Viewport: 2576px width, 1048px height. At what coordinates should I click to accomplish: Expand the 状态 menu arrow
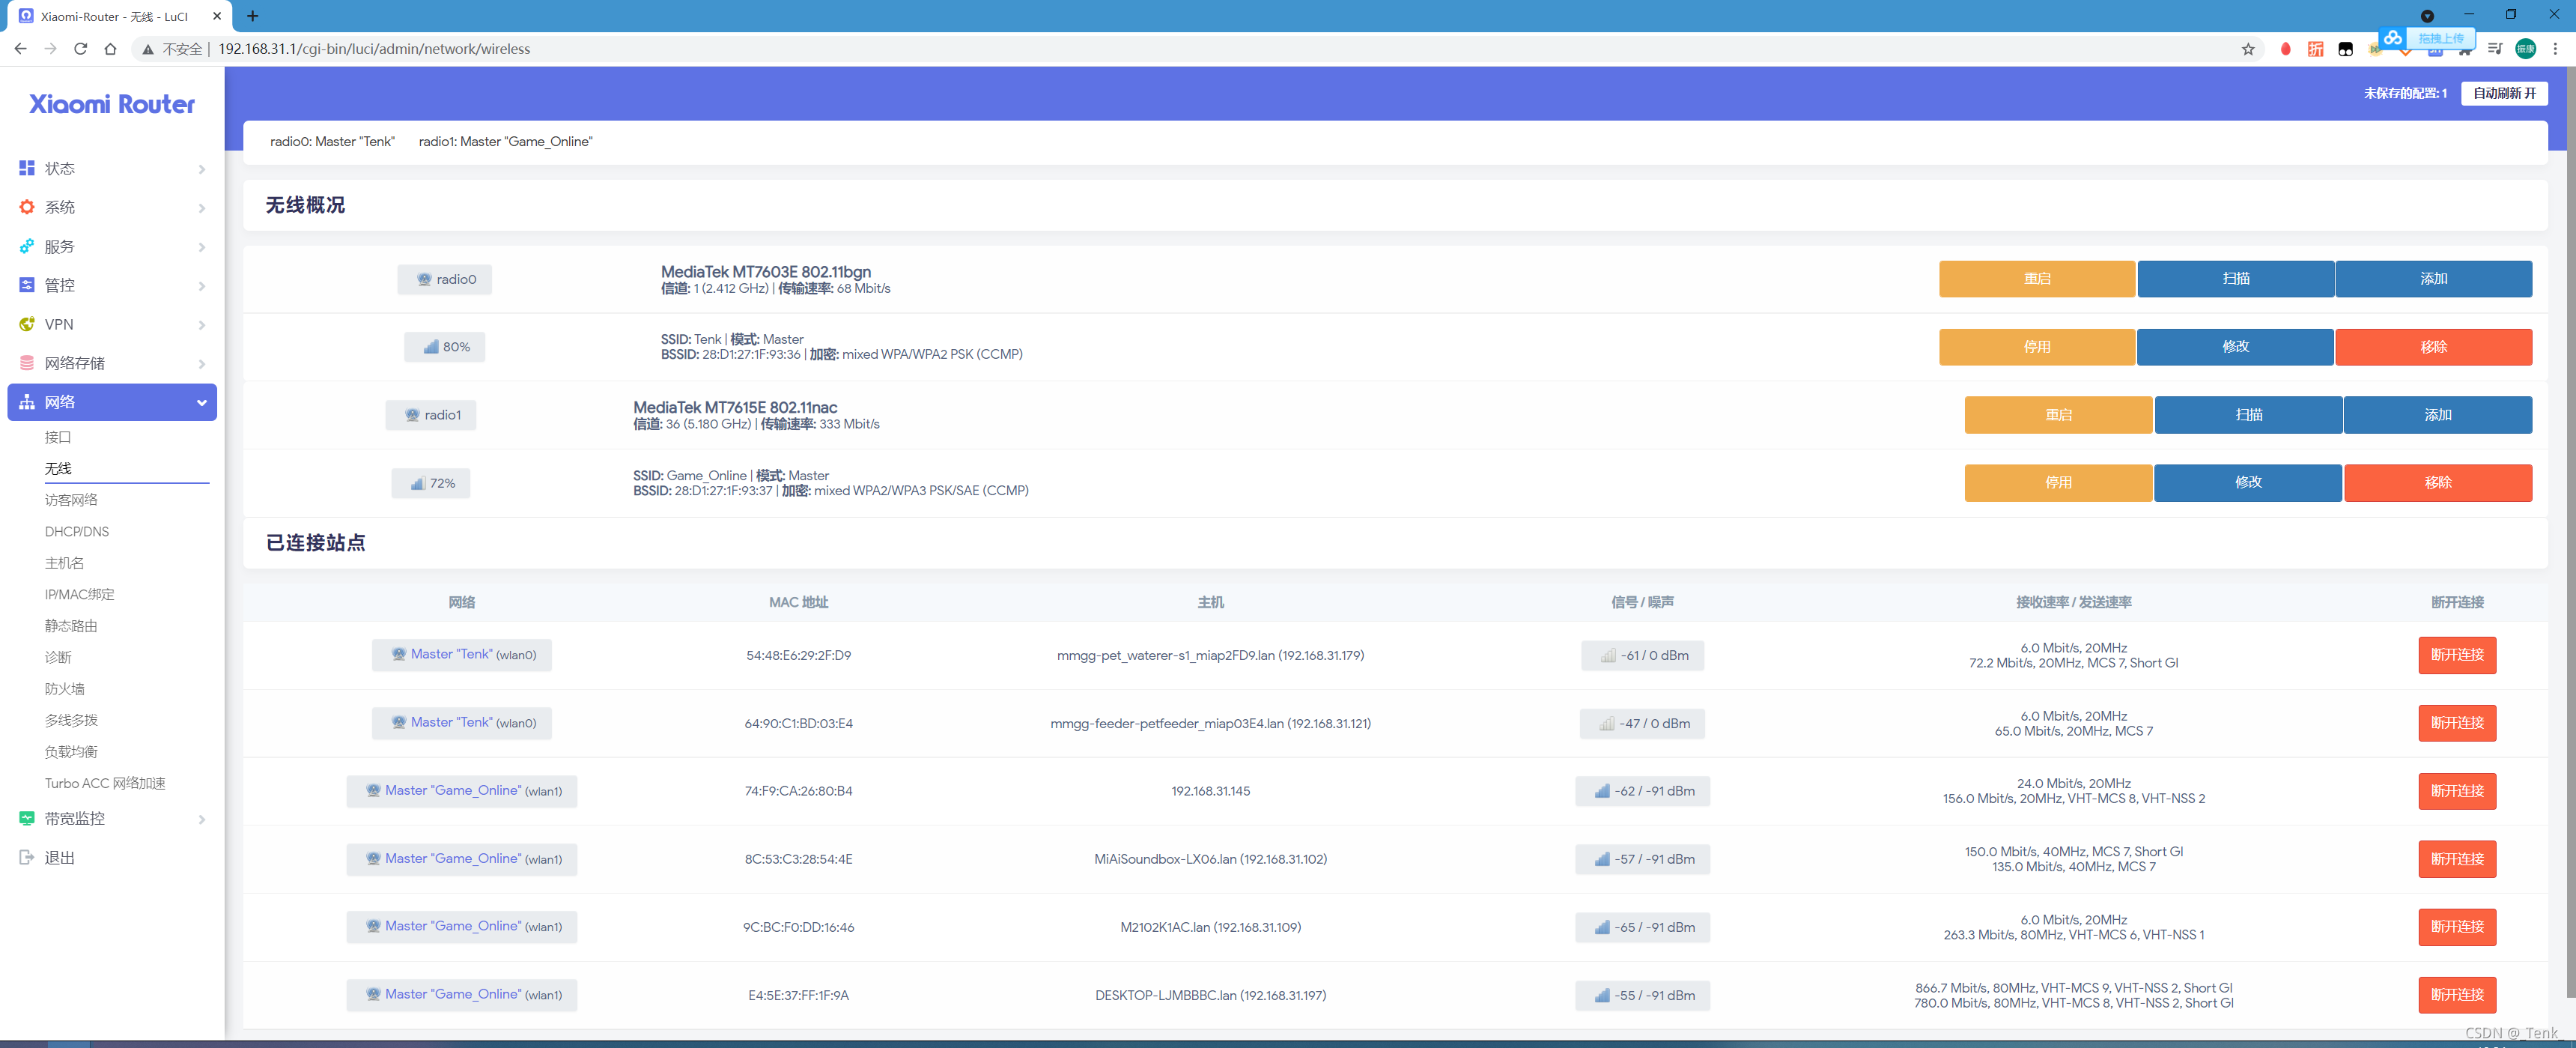click(202, 169)
